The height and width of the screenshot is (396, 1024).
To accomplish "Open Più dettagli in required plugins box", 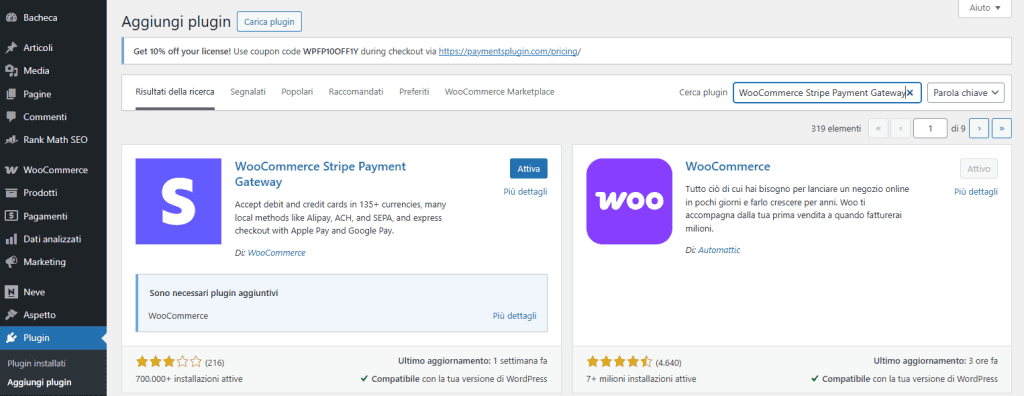I will click(515, 316).
